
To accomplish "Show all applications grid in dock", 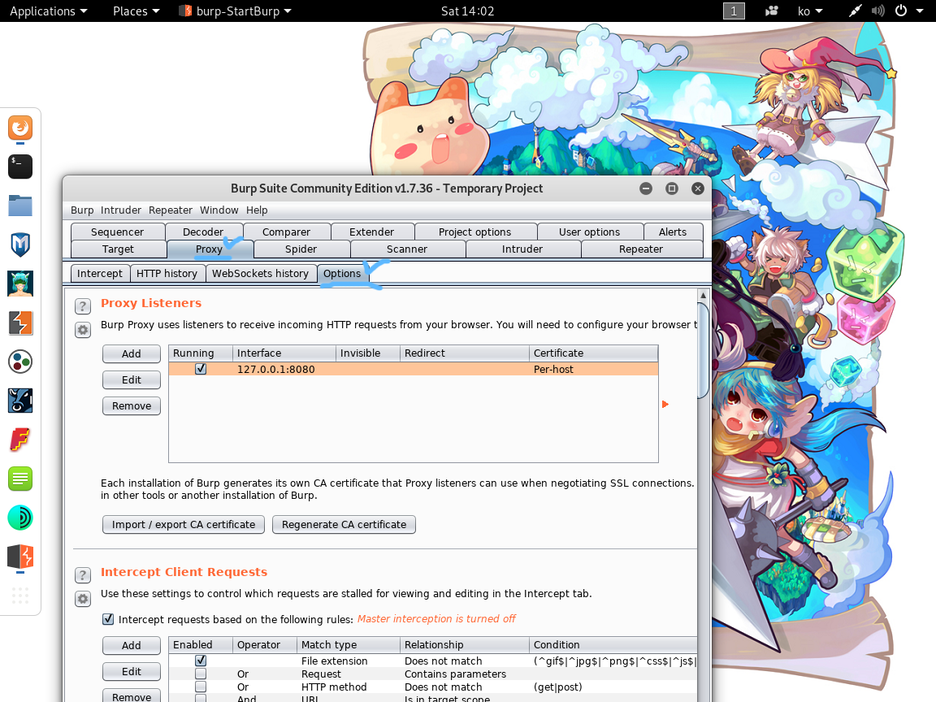I will click(20, 595).
